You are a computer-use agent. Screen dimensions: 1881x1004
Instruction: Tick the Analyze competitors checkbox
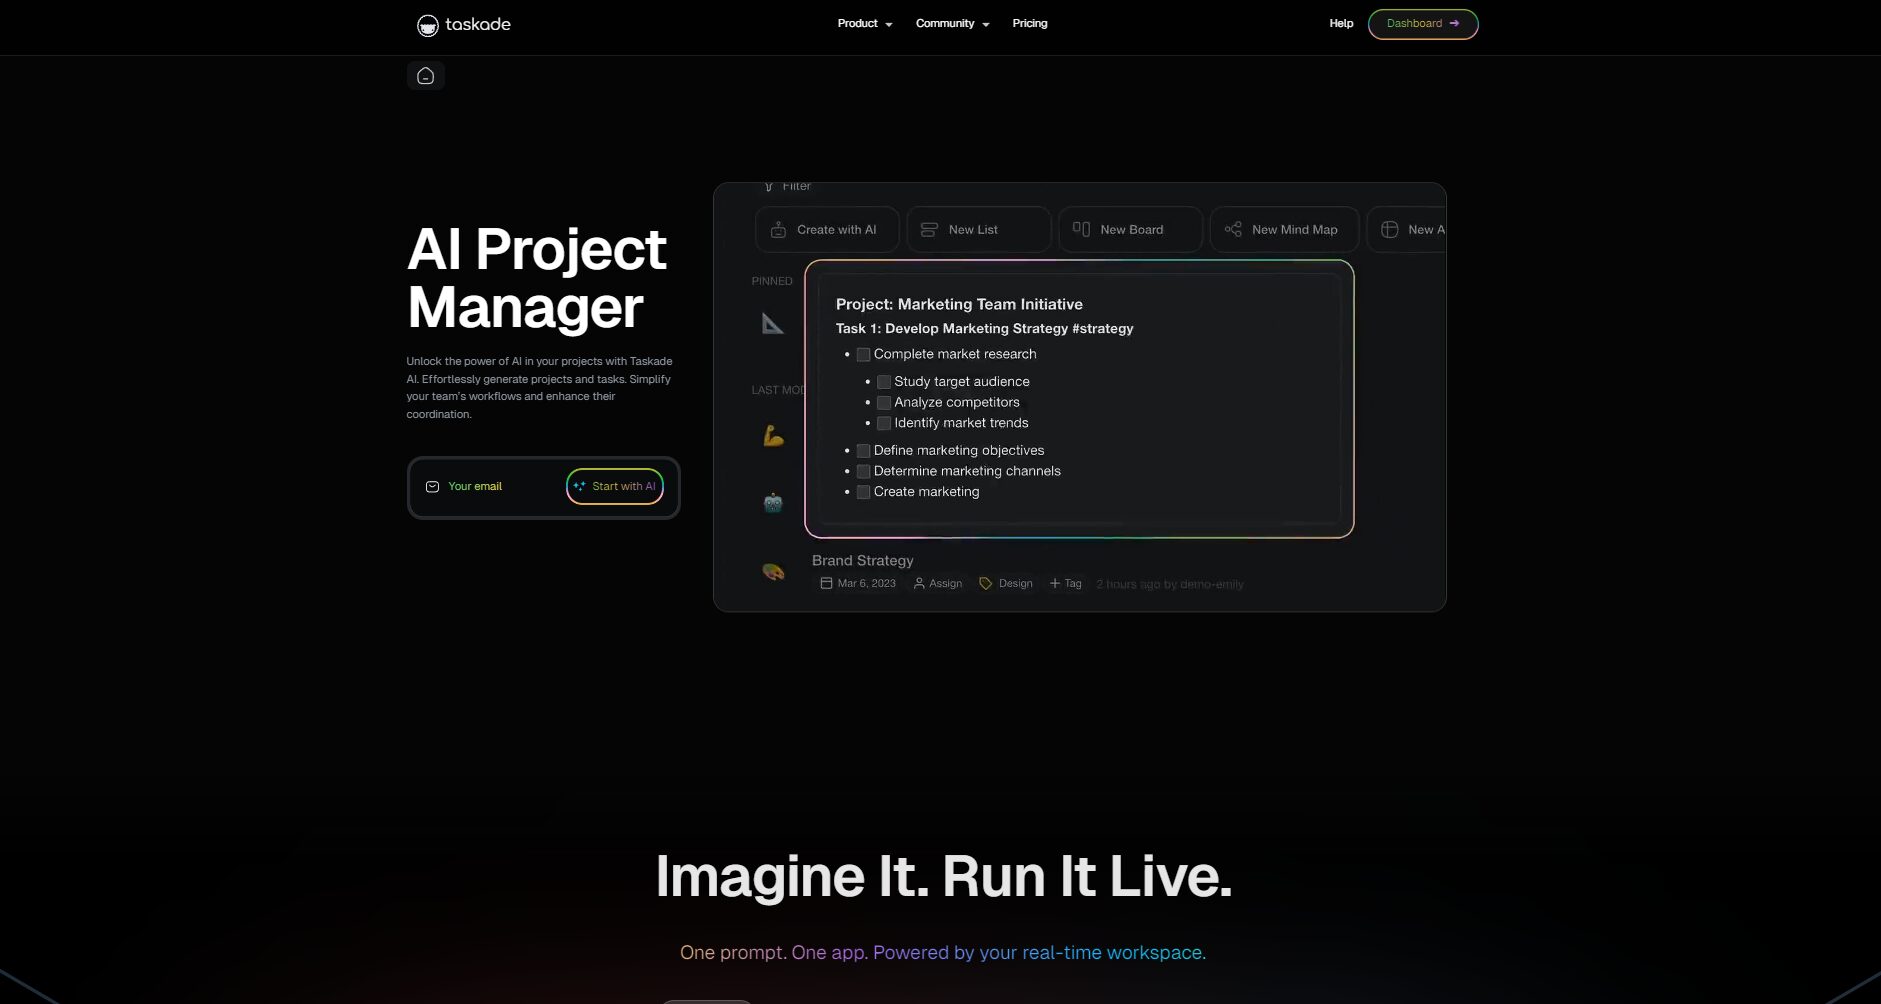(x=884, y=403)
